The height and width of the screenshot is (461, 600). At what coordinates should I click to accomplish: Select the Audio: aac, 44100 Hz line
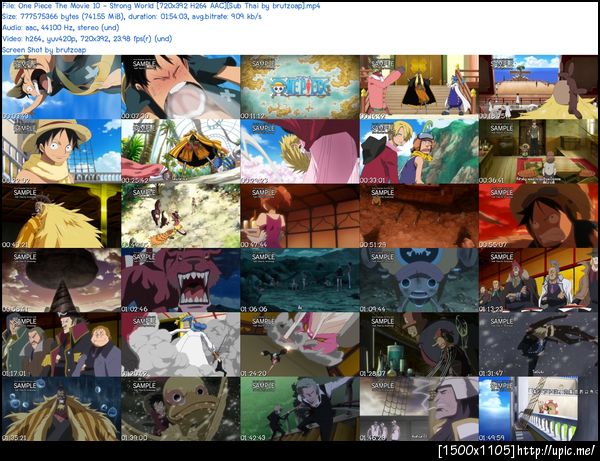[x=60, y=28]
